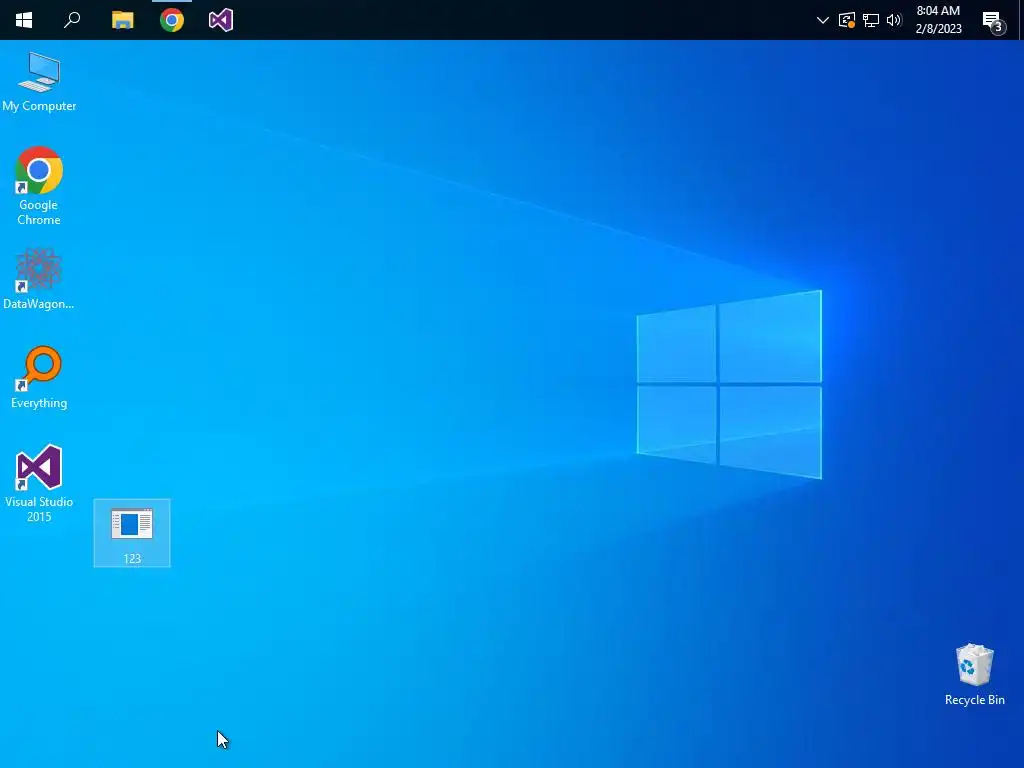Select the Everything search shortcut
Screen dimensions: 1024x768
(39, 377)
